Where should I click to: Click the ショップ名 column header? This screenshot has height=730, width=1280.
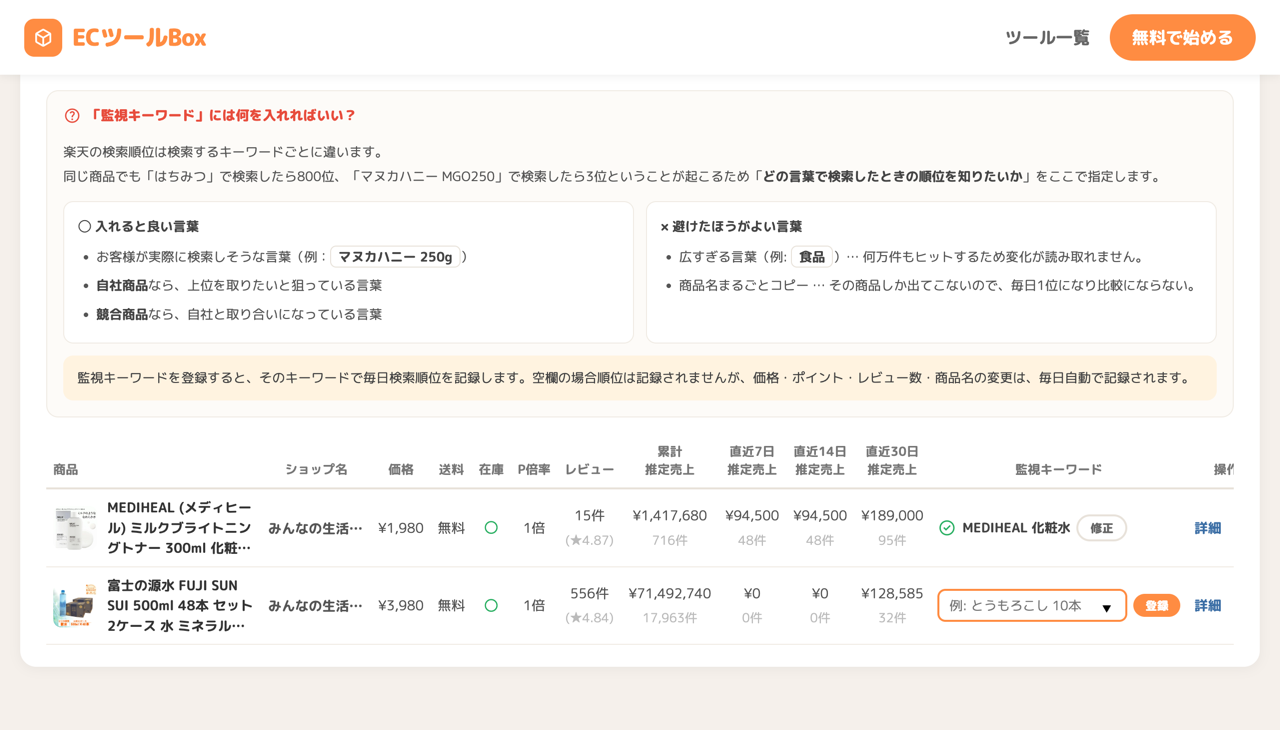click(x=316, y=470)
